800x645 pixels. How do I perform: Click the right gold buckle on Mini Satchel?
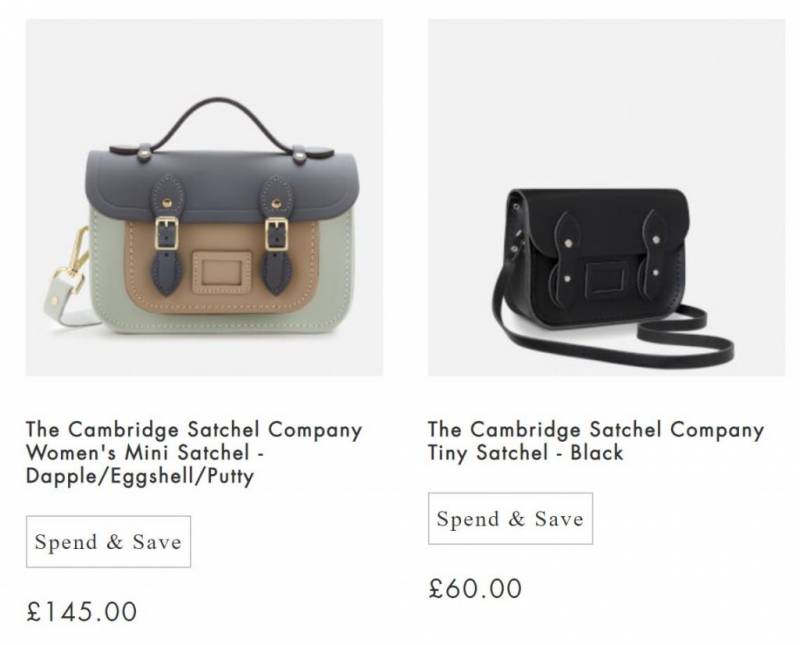[274, 235]
